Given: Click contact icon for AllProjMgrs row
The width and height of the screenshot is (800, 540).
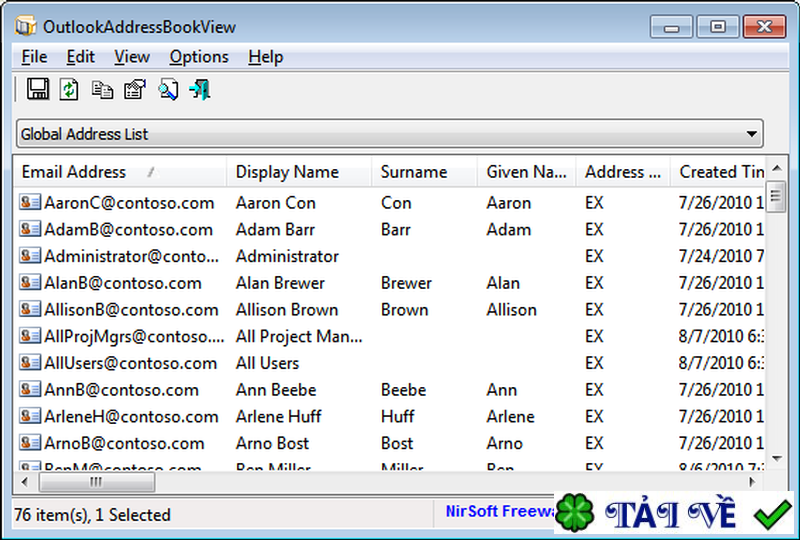Looking at the screenshot, I should [x=30, y=336].
